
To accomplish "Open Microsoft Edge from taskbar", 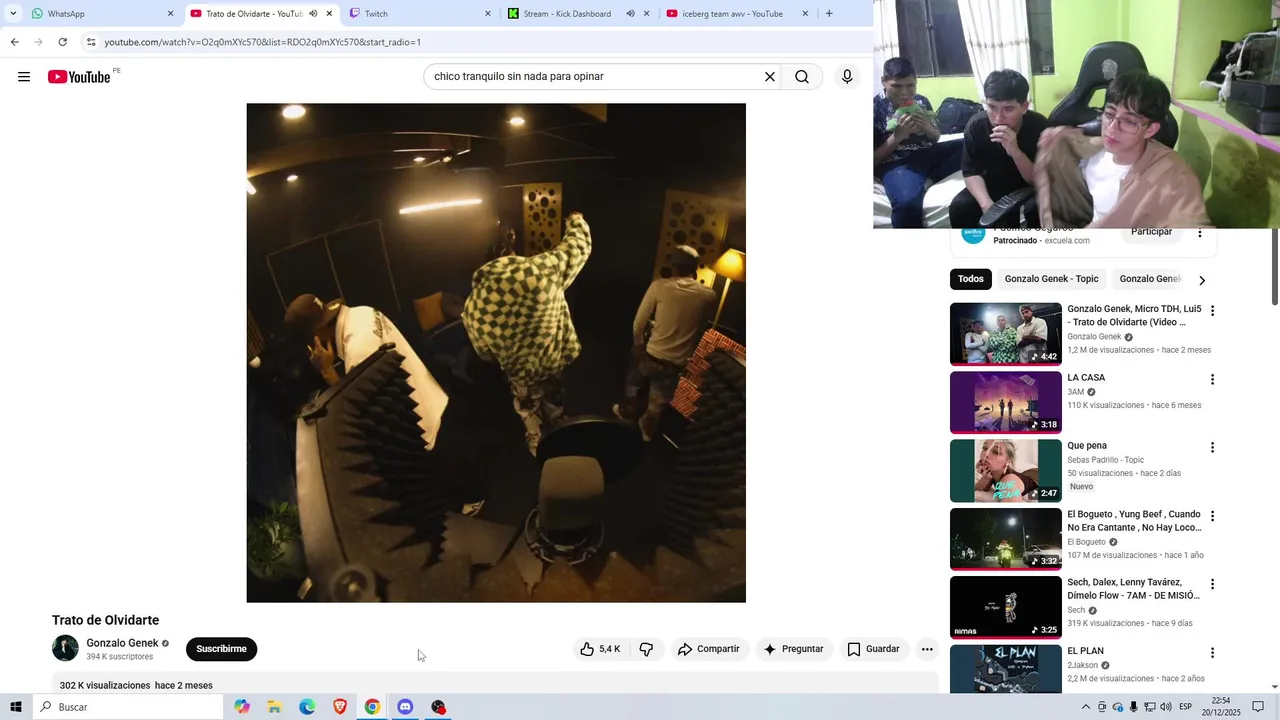I will pos(307,707).
